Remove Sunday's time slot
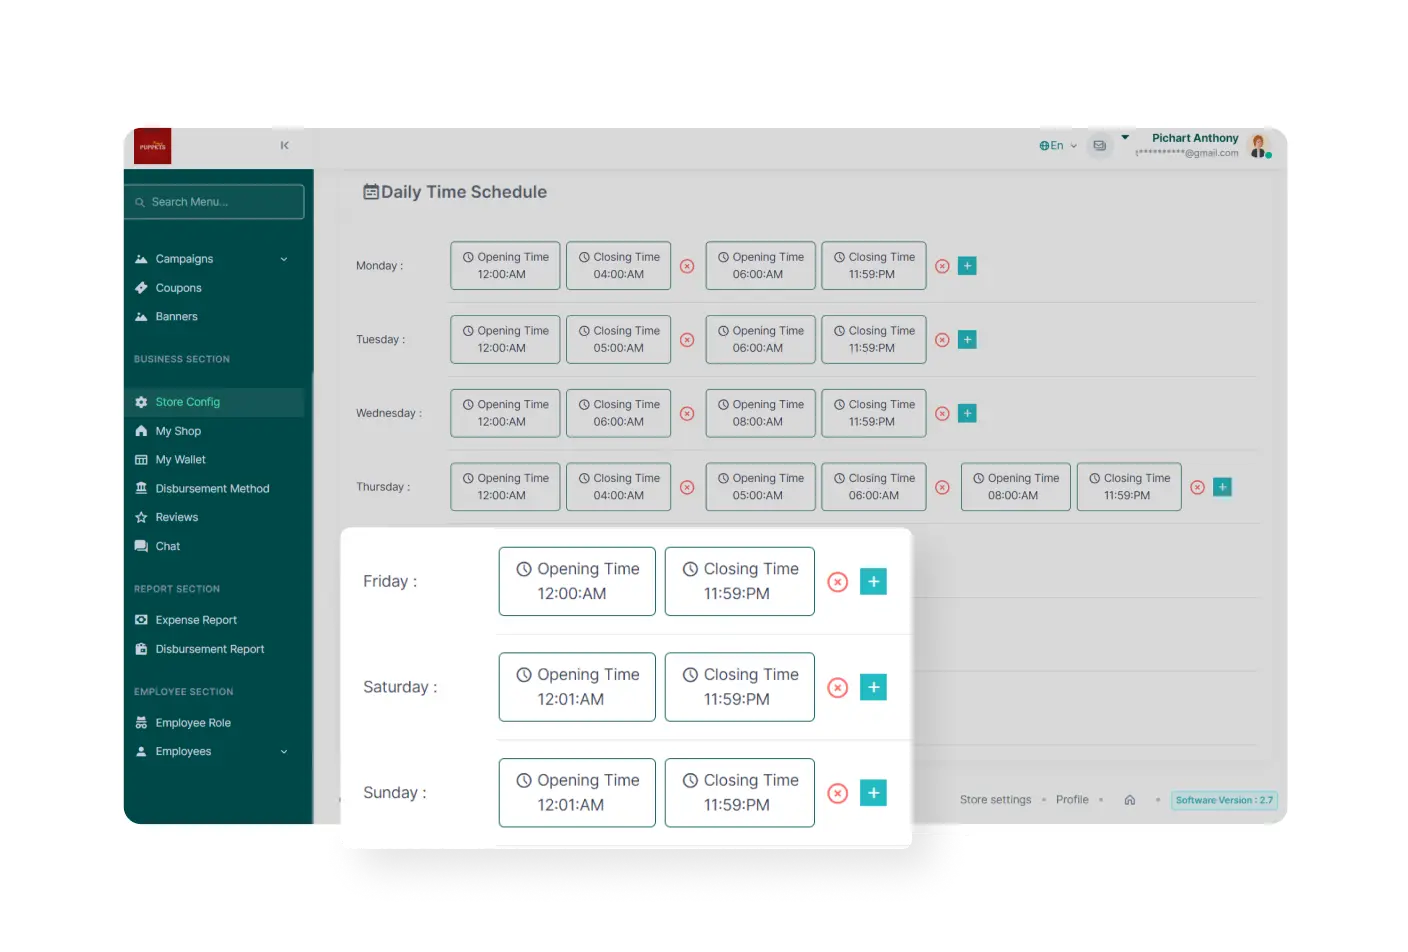The height and width of the screenshot is (952, 1408). (838, 793)
